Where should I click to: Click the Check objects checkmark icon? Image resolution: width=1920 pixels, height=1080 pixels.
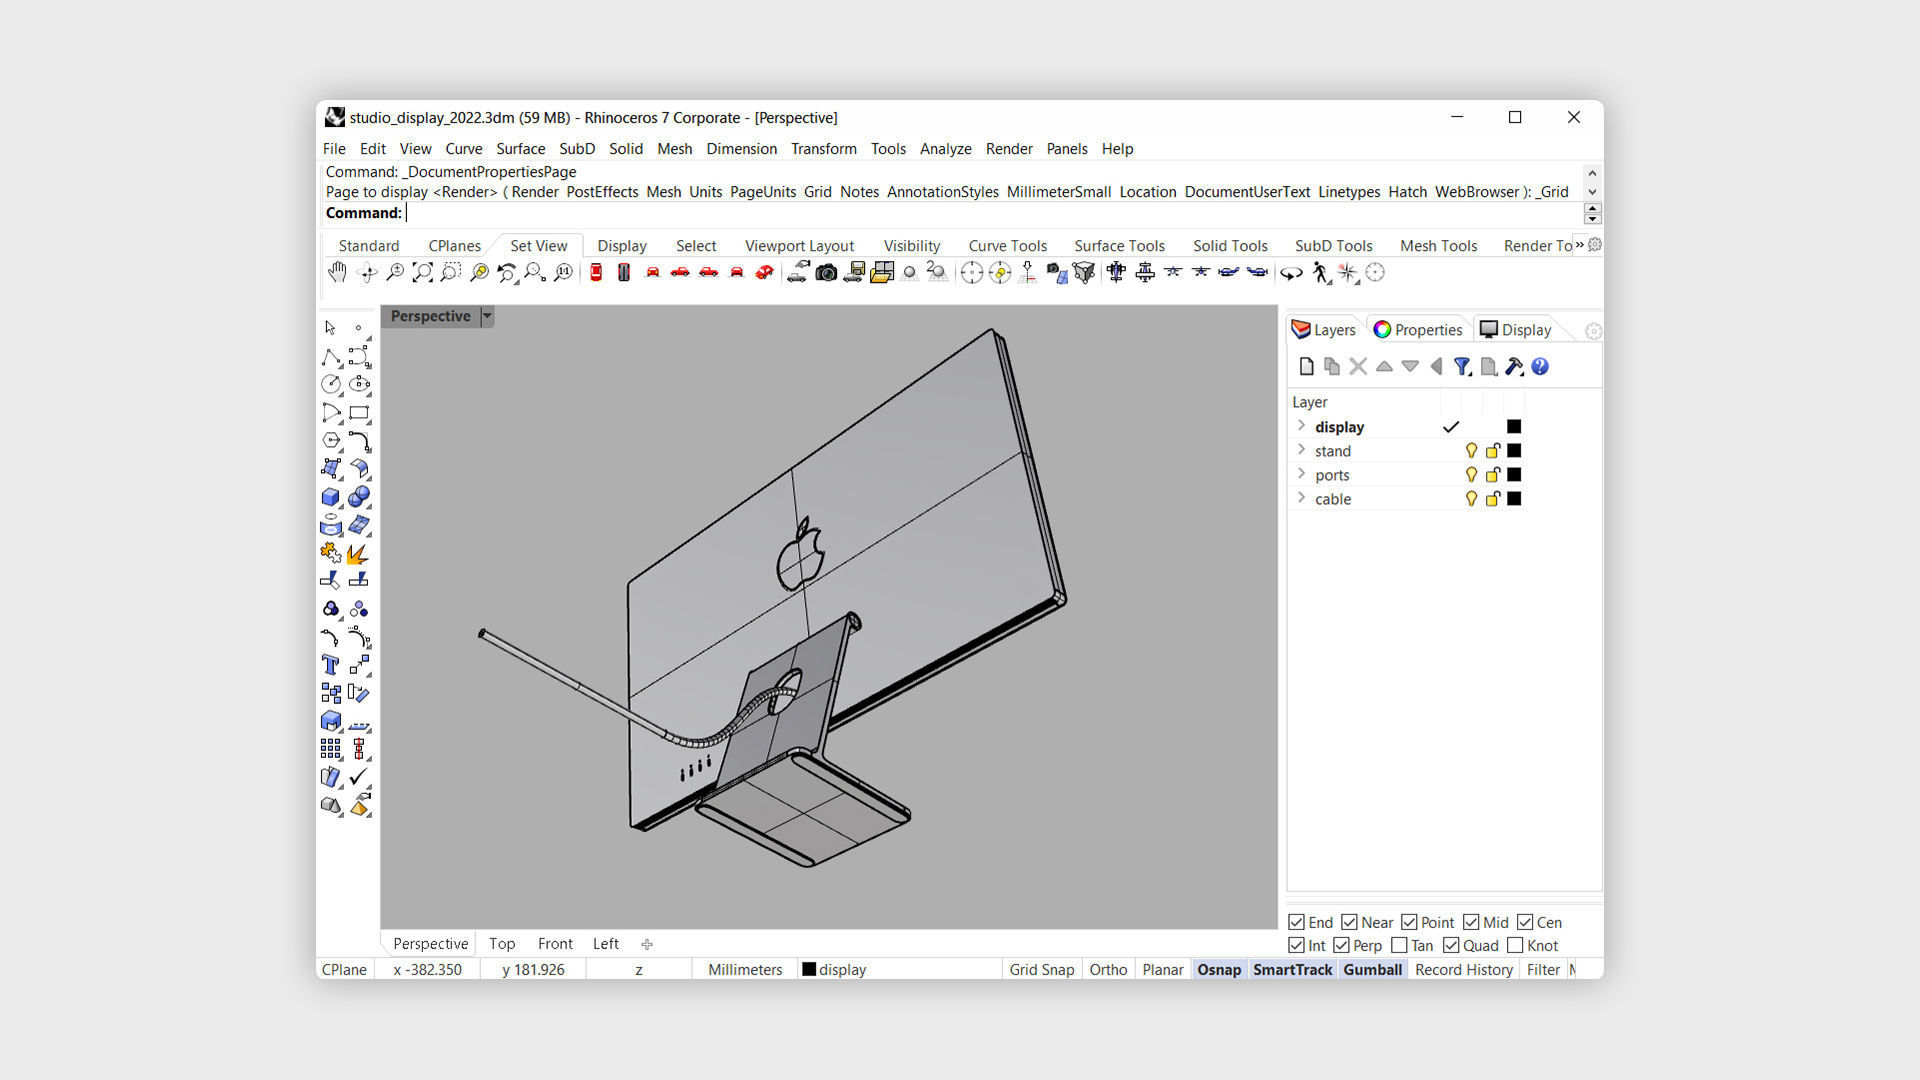coord(359,777)
